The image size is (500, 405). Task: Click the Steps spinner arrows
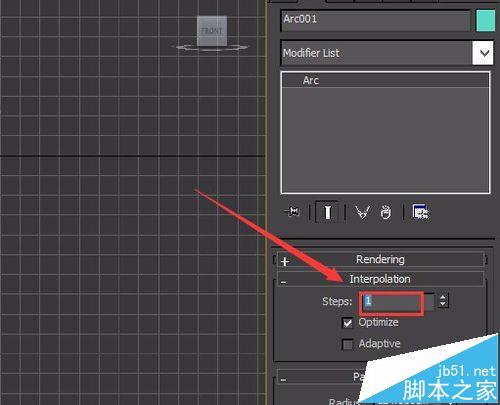point(443,301)
